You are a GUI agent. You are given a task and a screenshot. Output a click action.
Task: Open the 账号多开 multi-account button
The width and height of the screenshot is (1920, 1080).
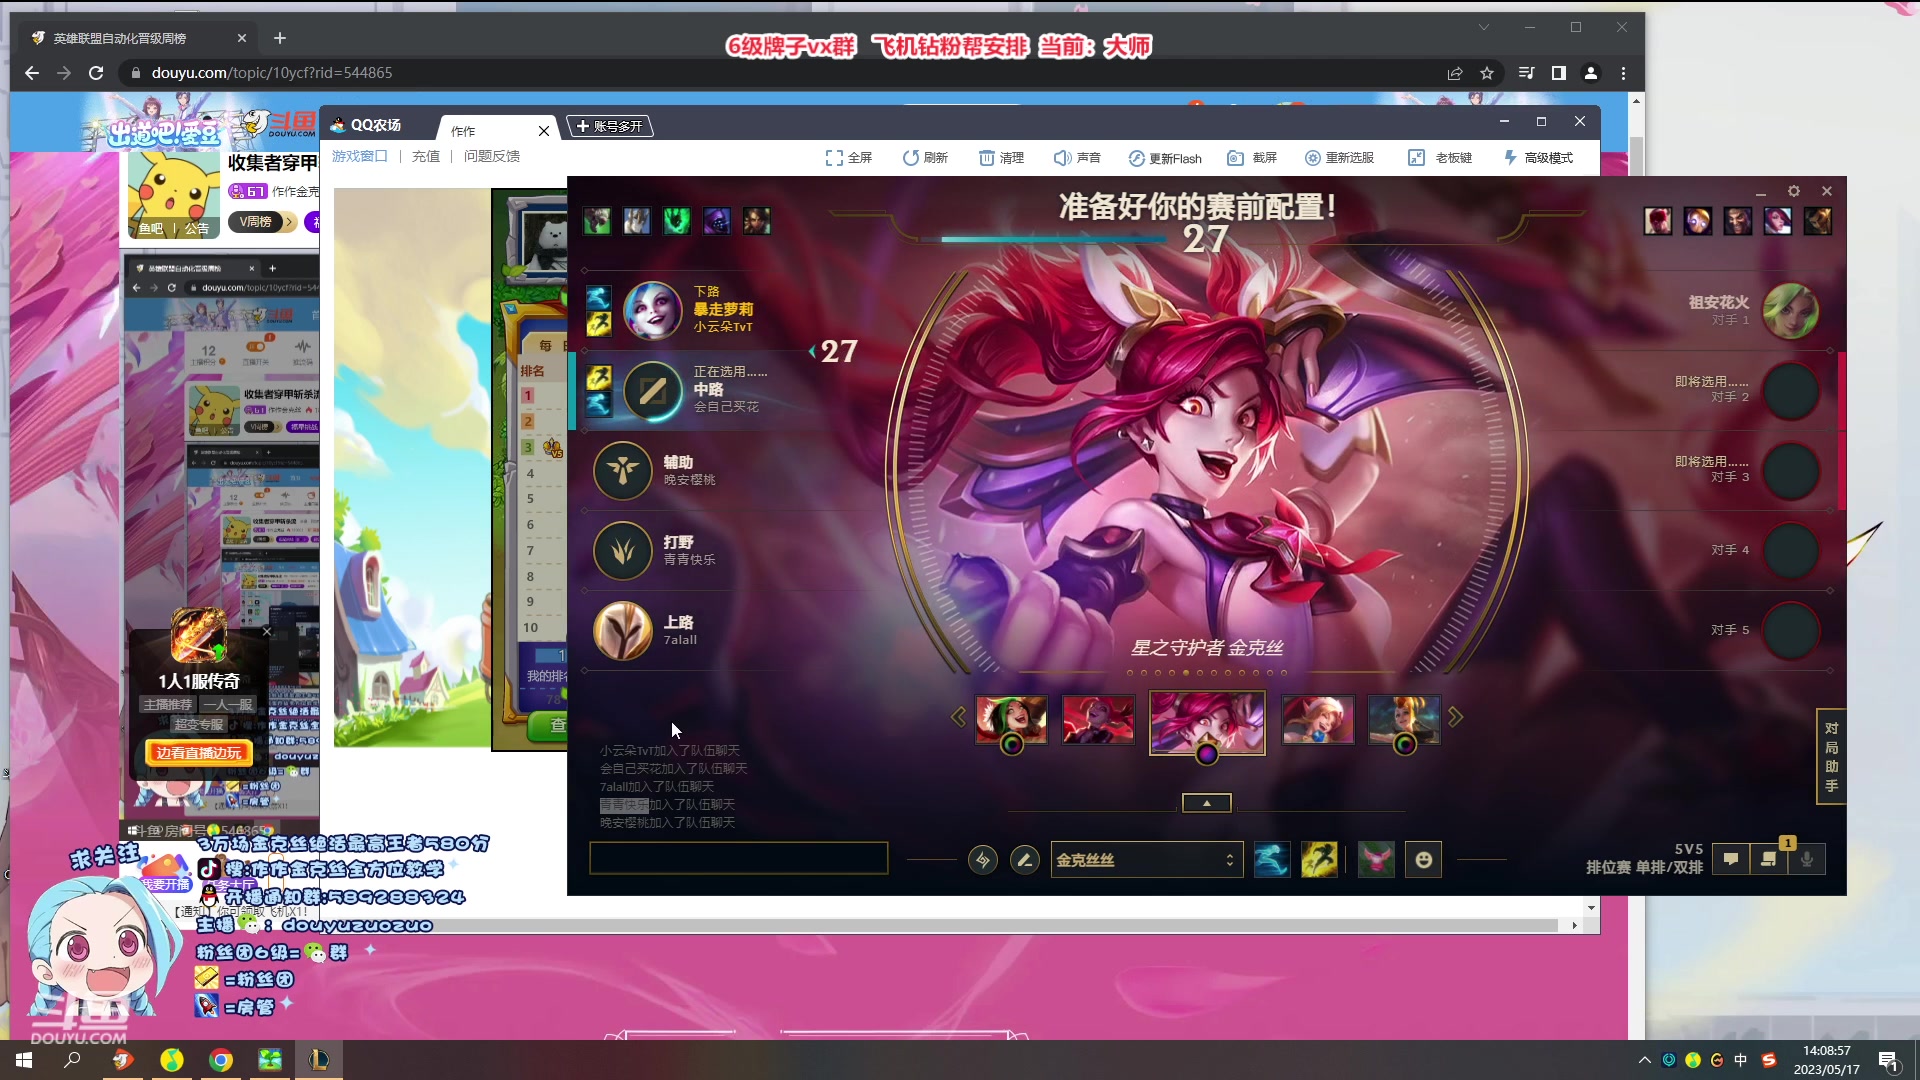coord(610,126)
